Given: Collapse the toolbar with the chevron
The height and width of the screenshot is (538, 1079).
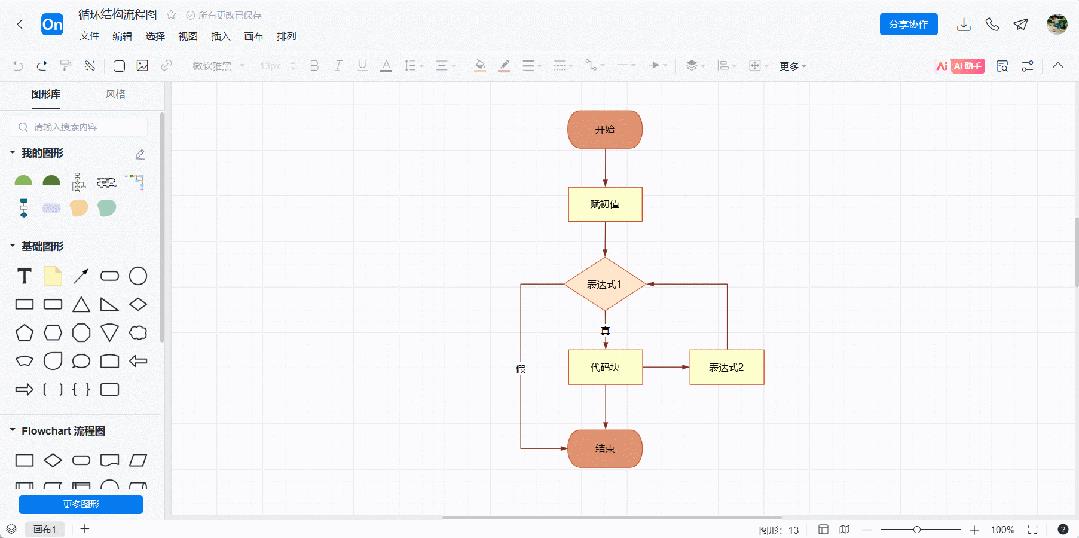Looking at the screenshot, I should pyautogui.click(x=1058, y=66).
